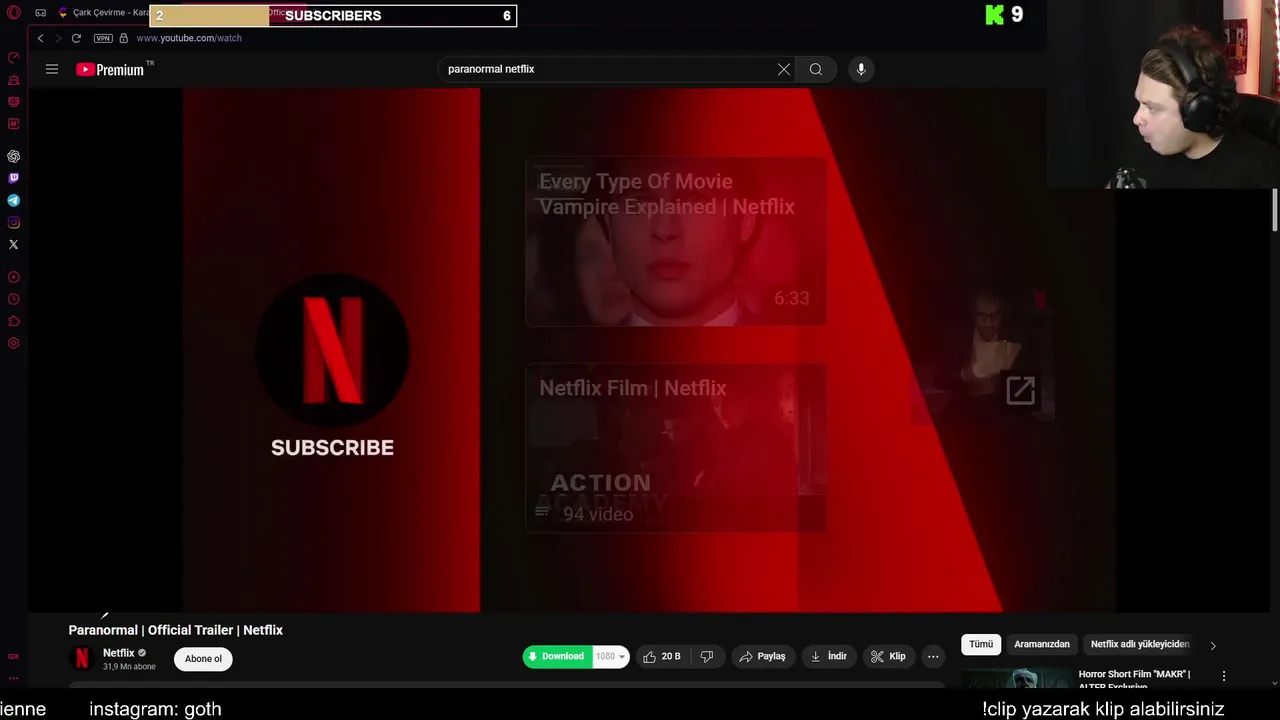Click the green Download button
This screenshot has width=1280, height=720.
coord(558,656)
